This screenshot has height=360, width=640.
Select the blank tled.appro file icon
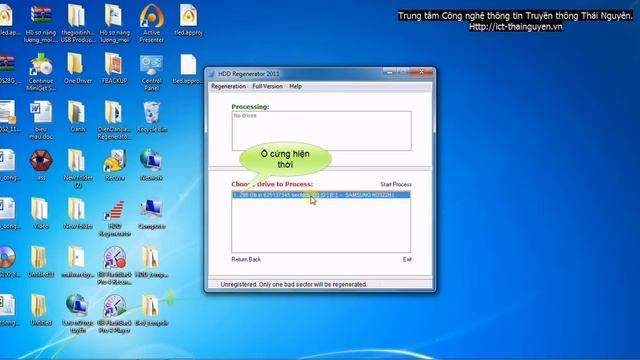click(x=187, y=69)
